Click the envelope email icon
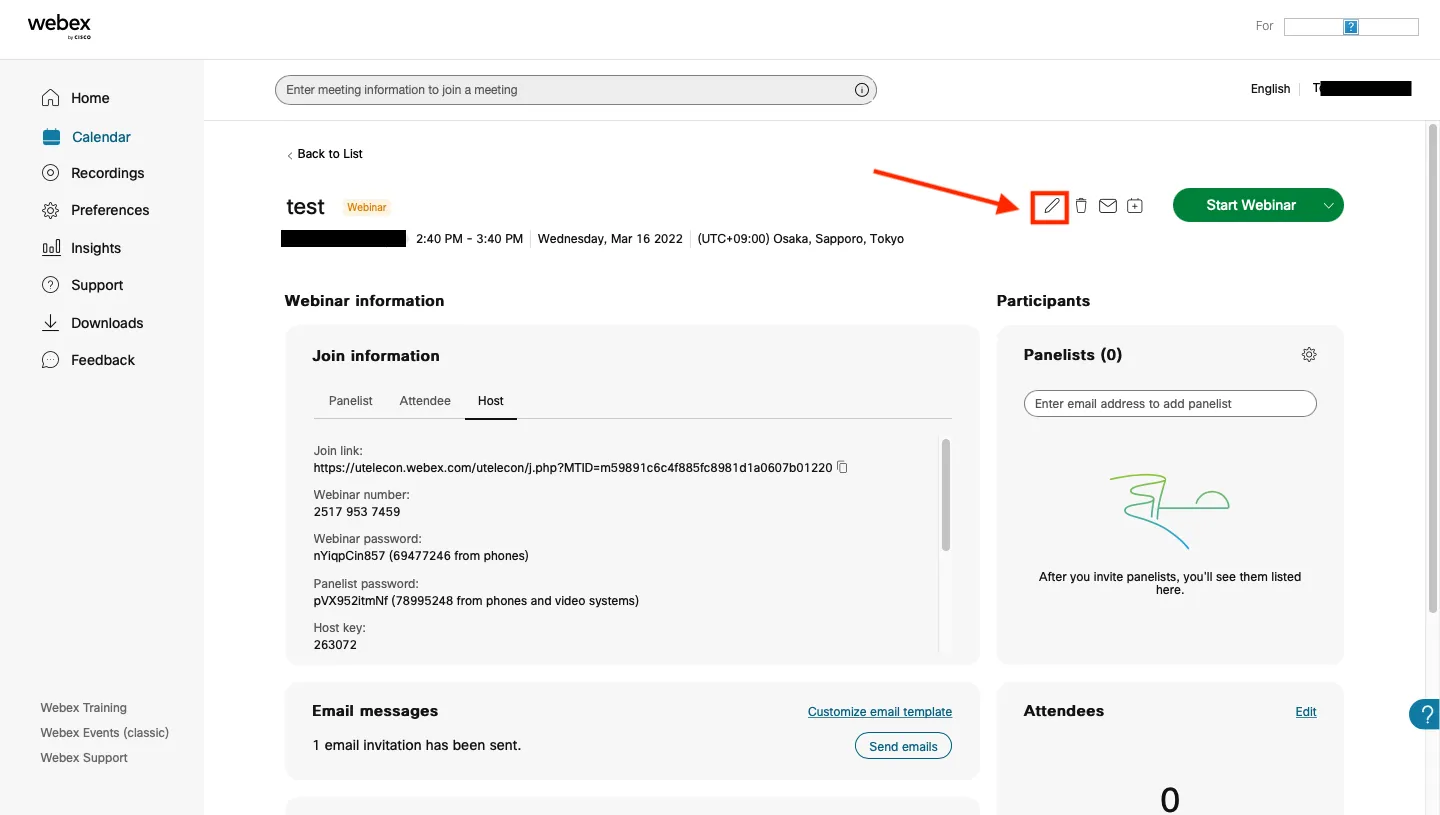 [x=1107, y=206]
